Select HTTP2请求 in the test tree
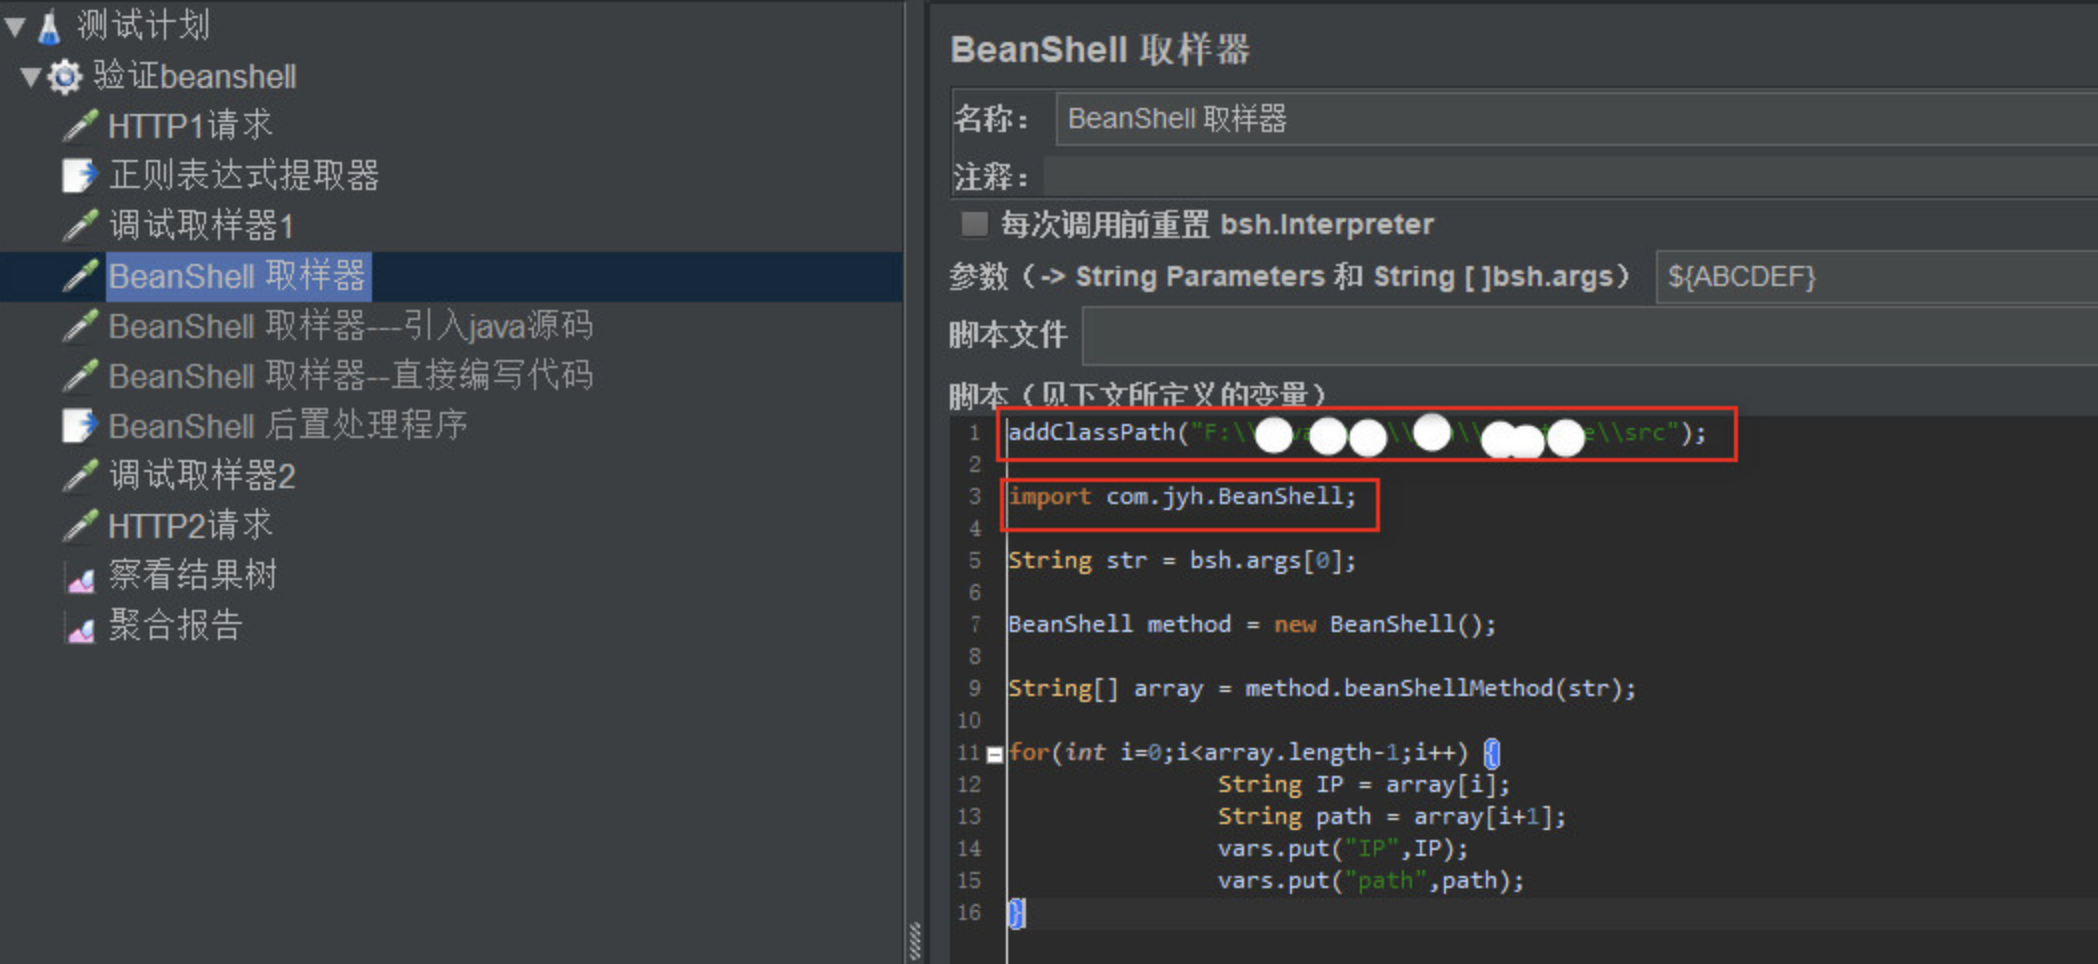The width and height of the screenshot is (2098, 964). (x=190, y=526)
